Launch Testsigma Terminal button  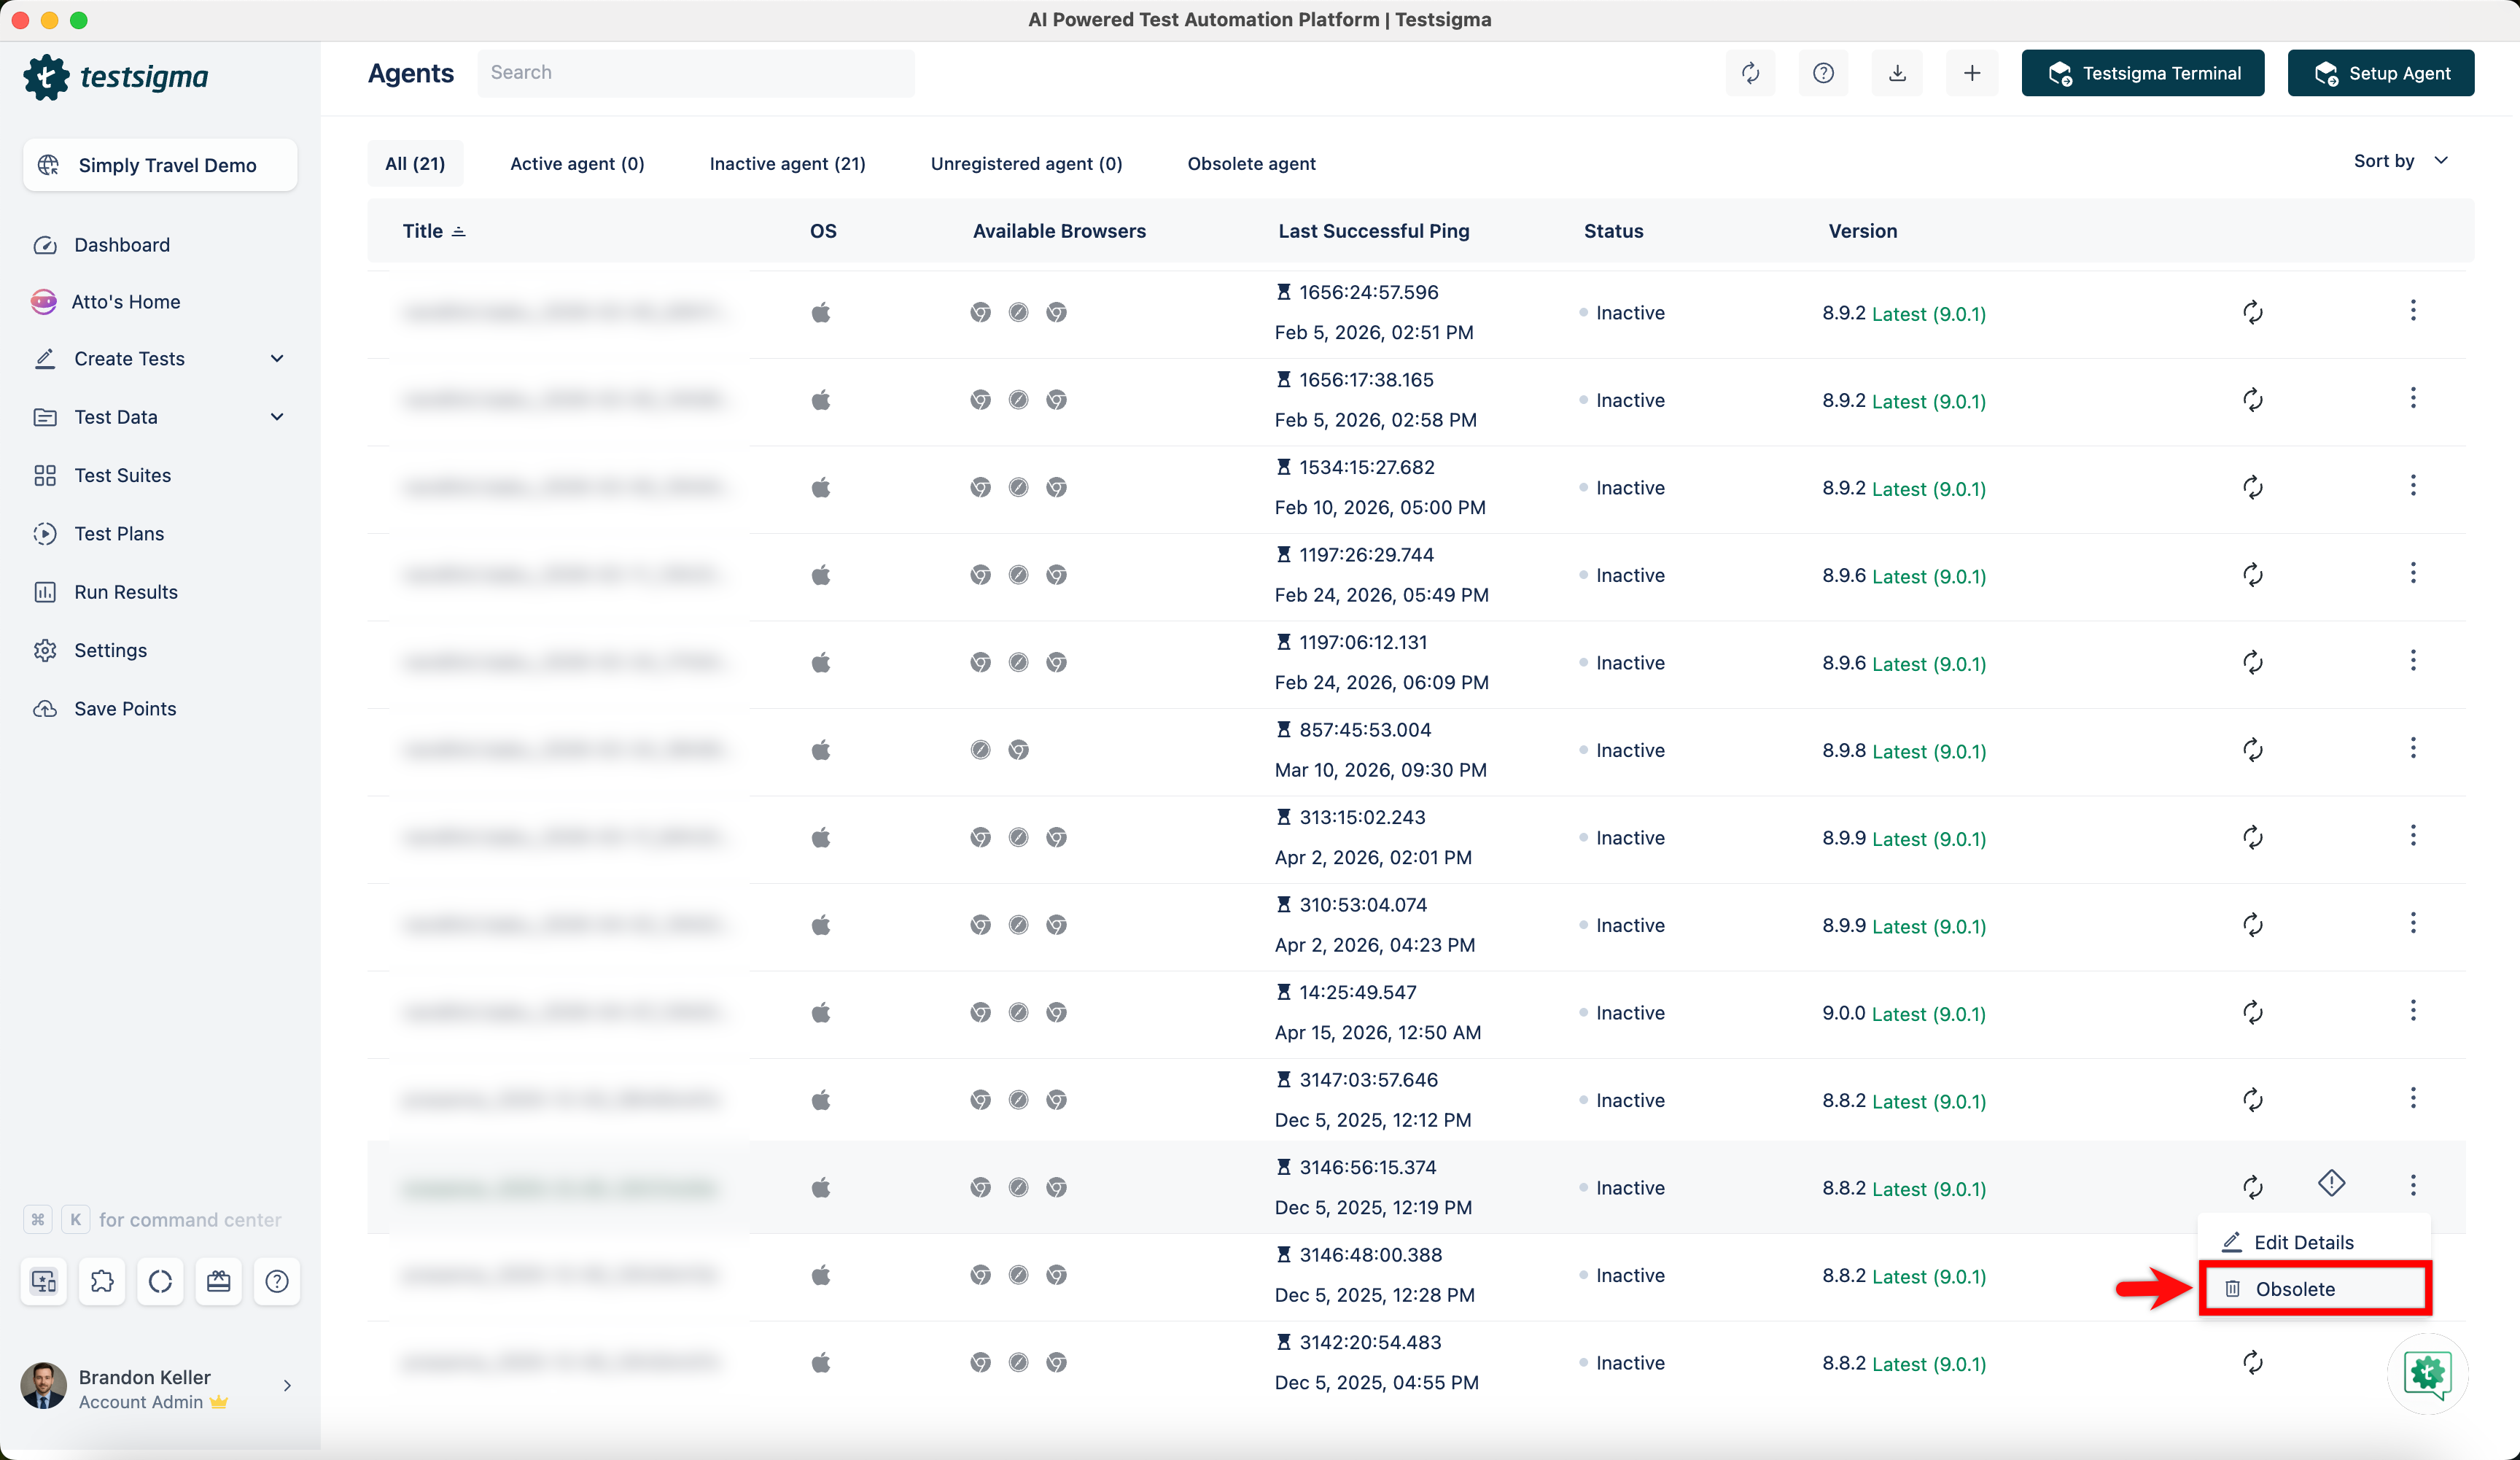click(x=2142, y=73)
